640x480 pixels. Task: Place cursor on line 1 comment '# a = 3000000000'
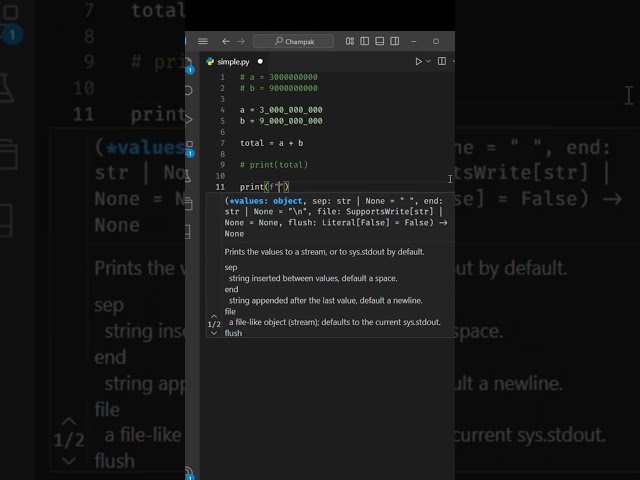(x=278, y=77)
